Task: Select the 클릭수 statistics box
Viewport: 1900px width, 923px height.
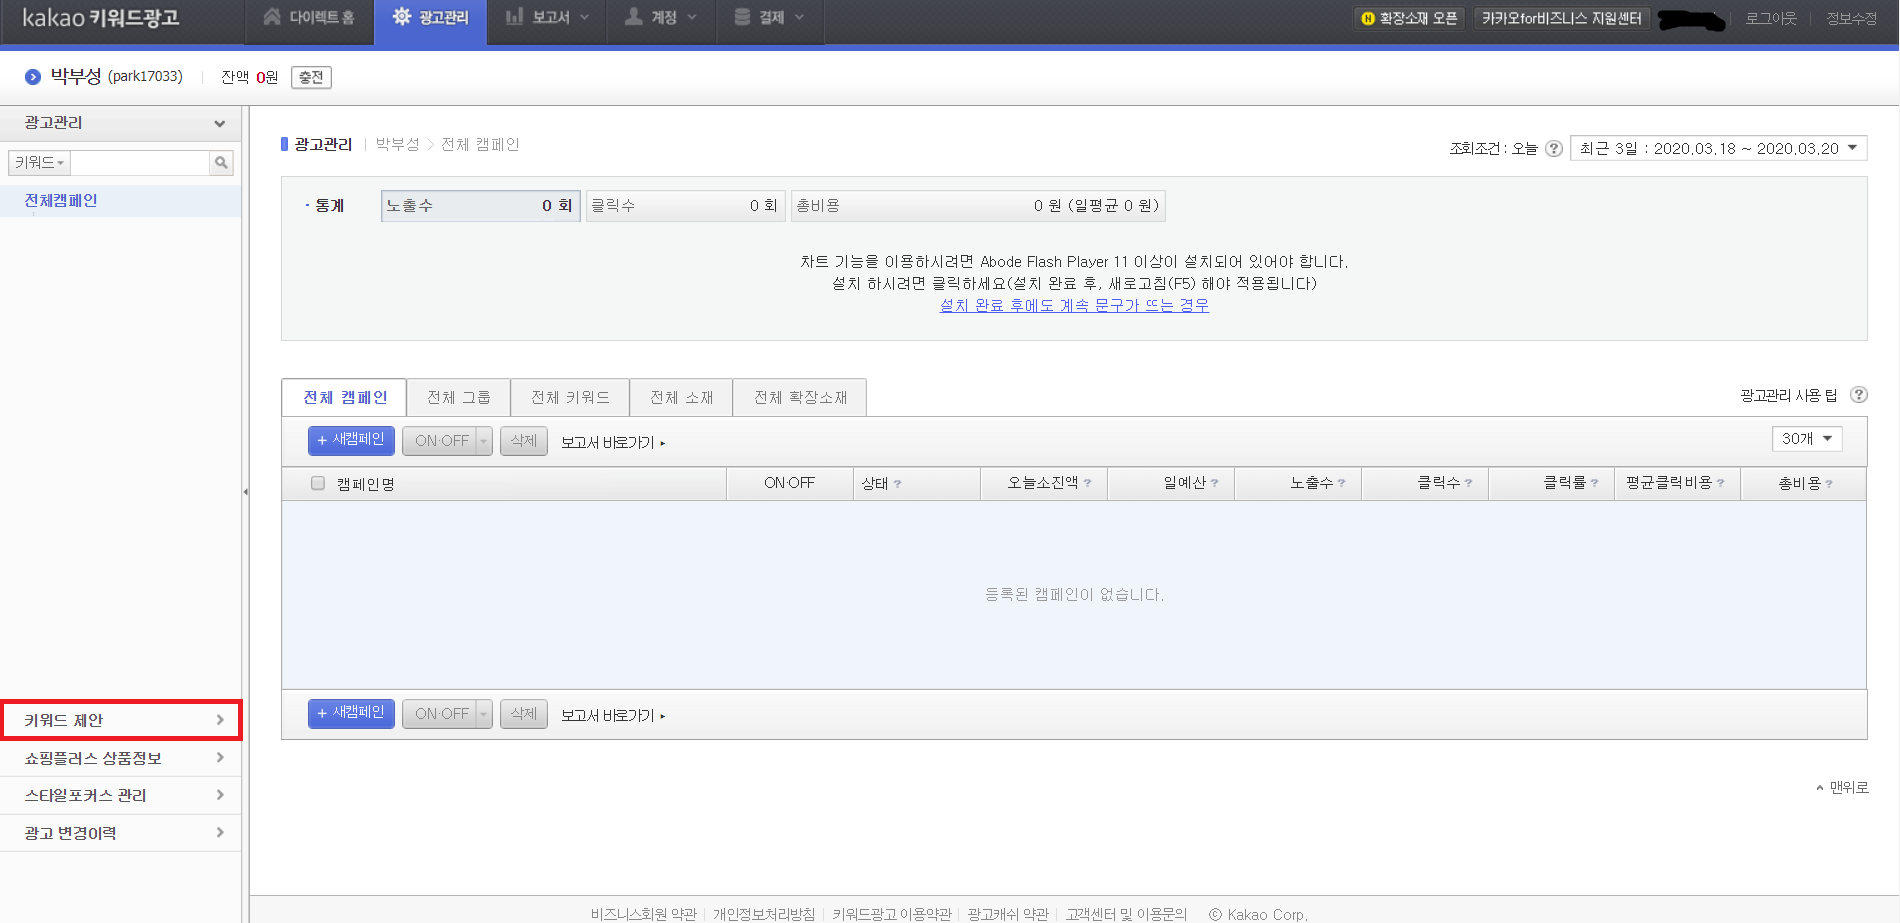Action: pos(685,206)
